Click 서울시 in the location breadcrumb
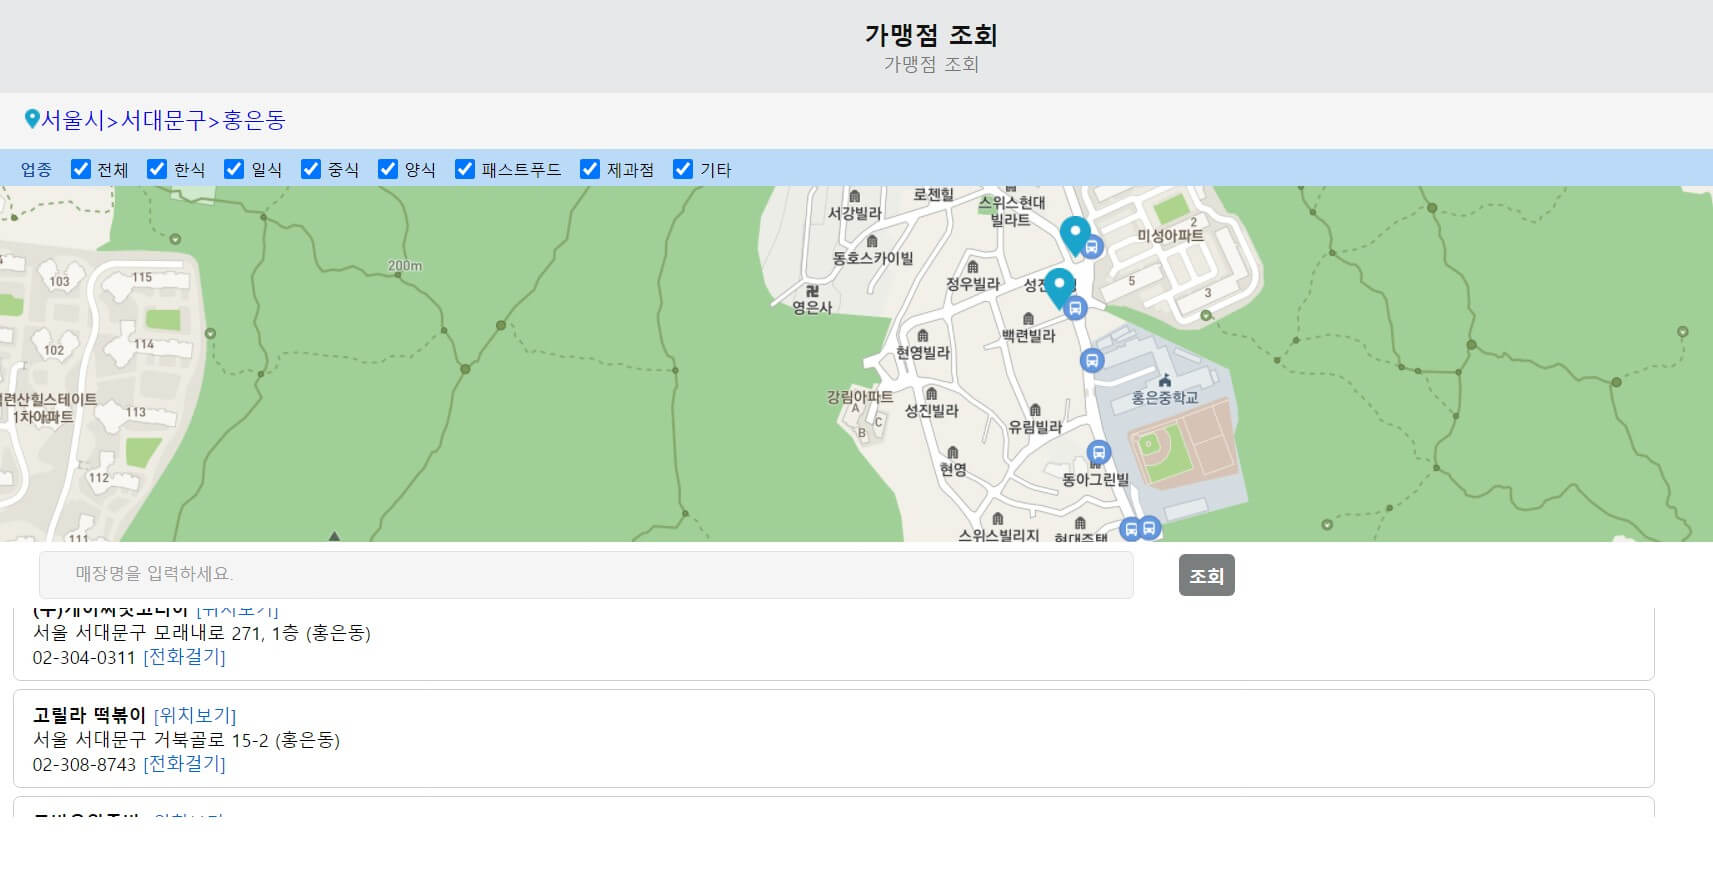Viewport: 1713px width, 870px height. click(72, 120)
